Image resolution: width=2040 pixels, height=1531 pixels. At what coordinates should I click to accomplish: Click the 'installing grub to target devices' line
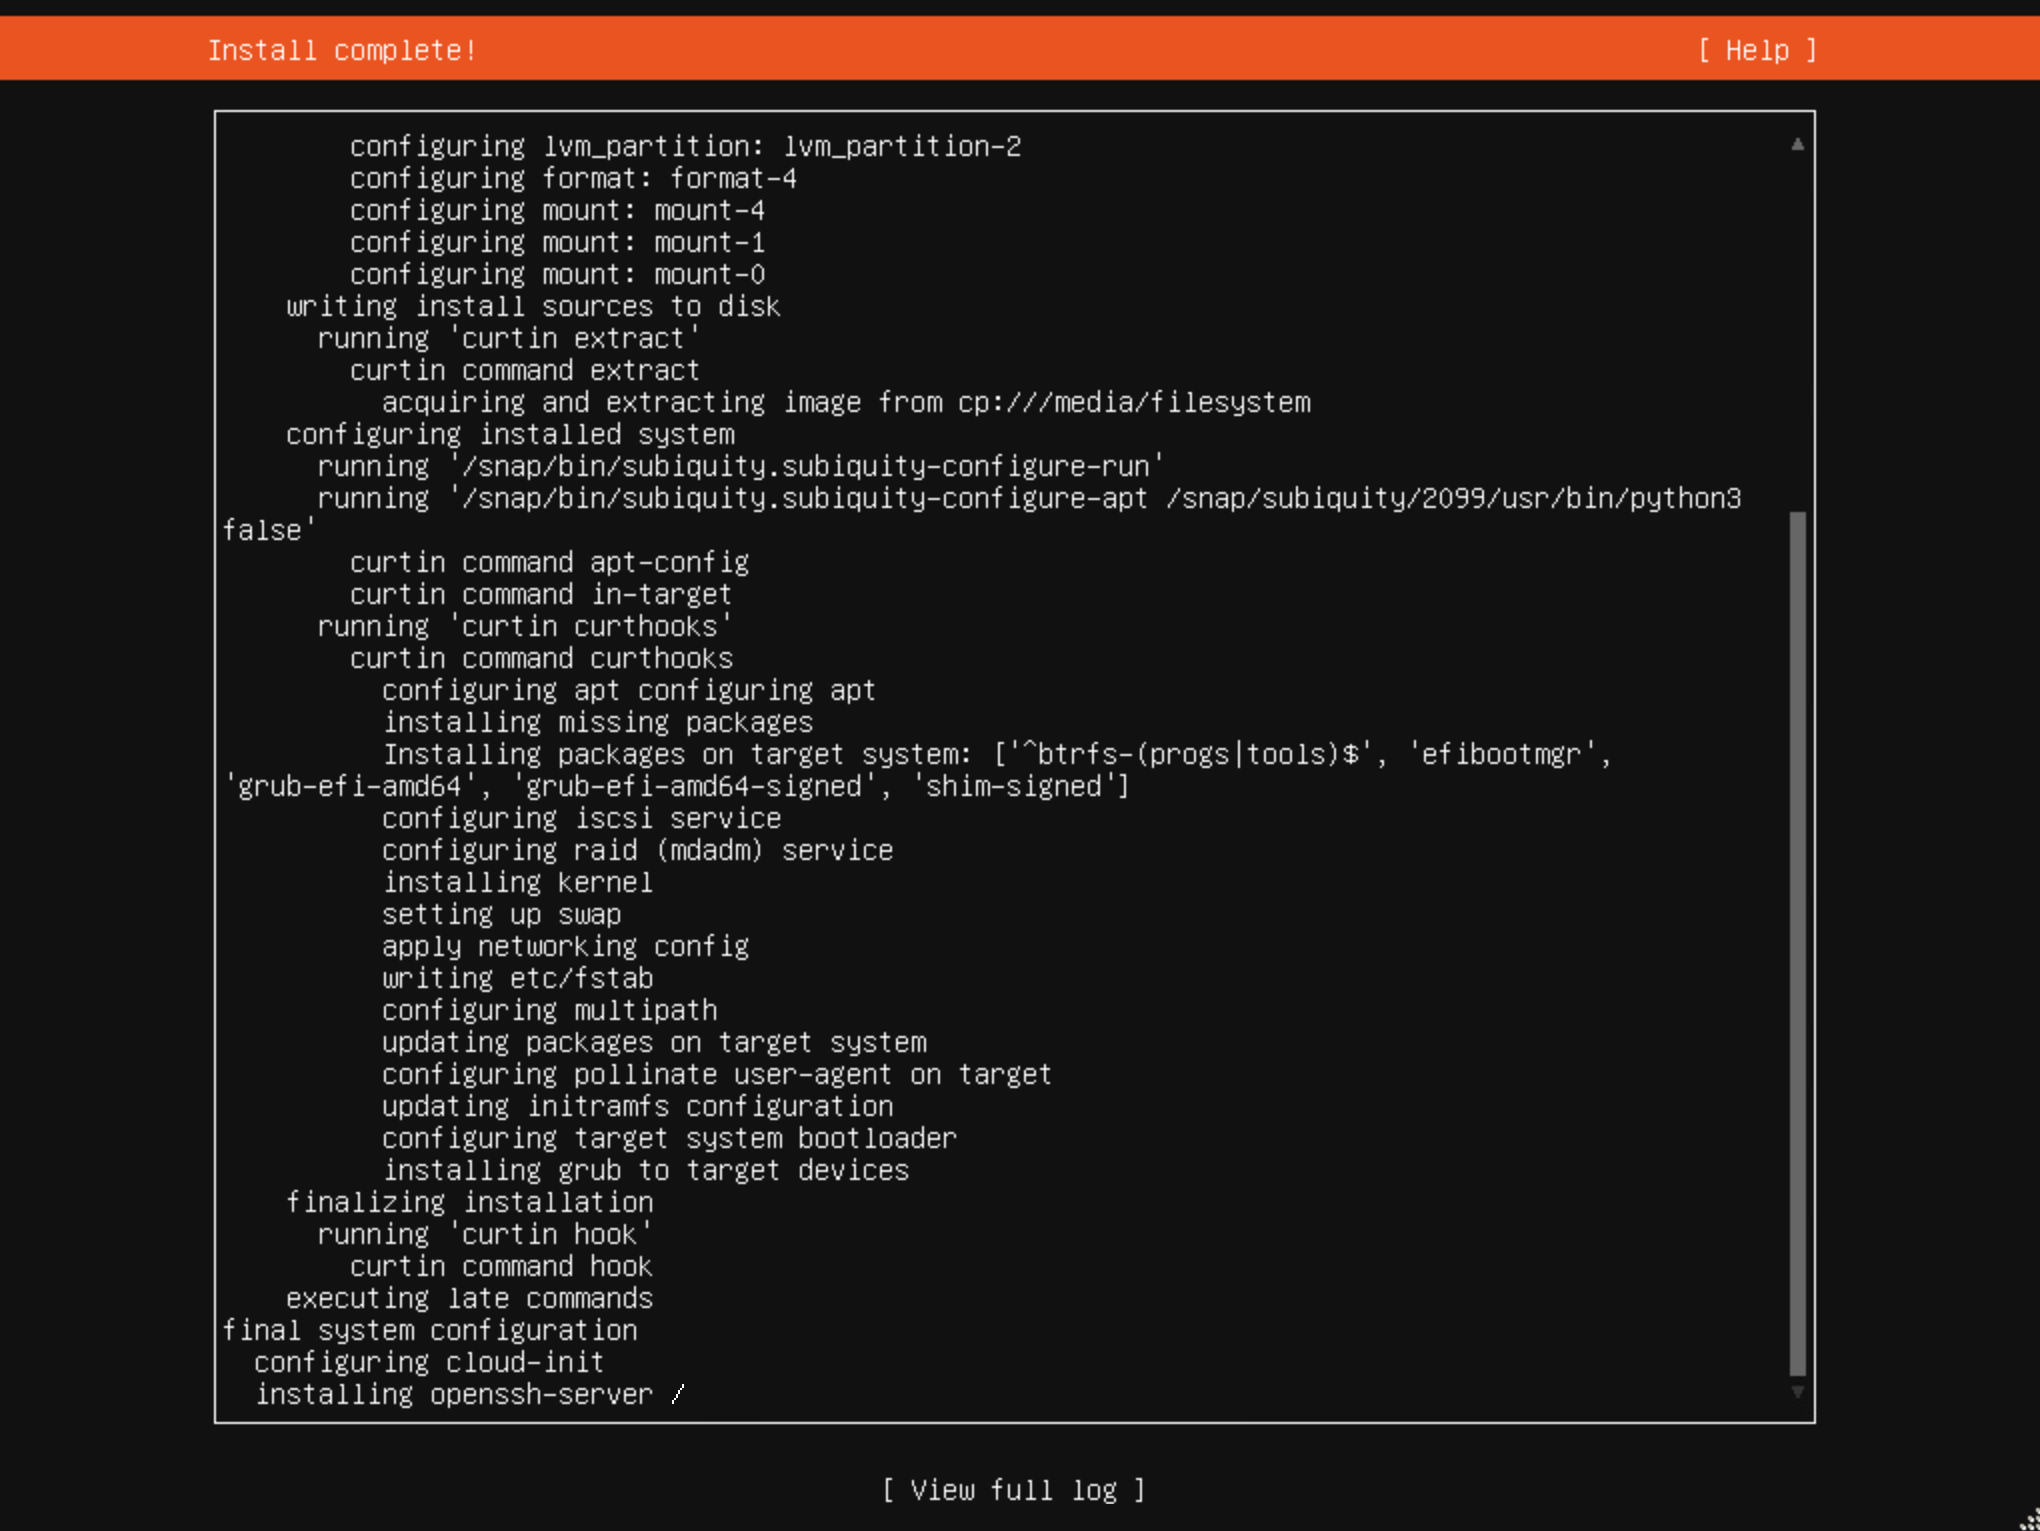[646, 1170]
